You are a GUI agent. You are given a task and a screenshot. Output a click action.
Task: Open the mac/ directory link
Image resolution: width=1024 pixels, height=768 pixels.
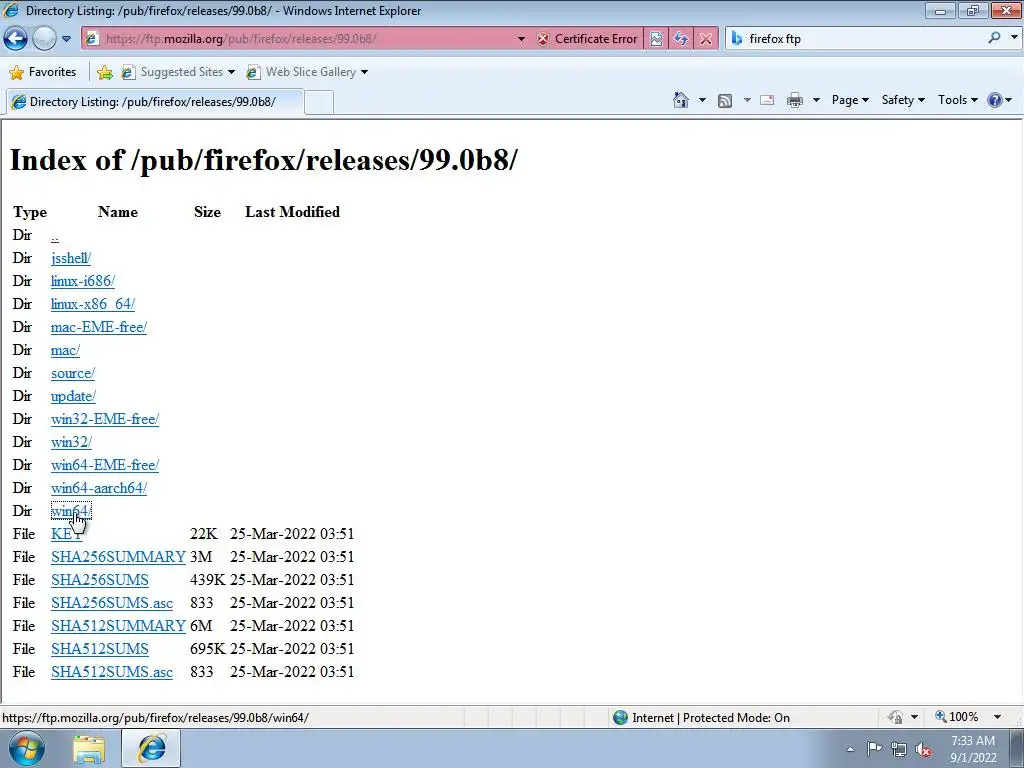65,351
